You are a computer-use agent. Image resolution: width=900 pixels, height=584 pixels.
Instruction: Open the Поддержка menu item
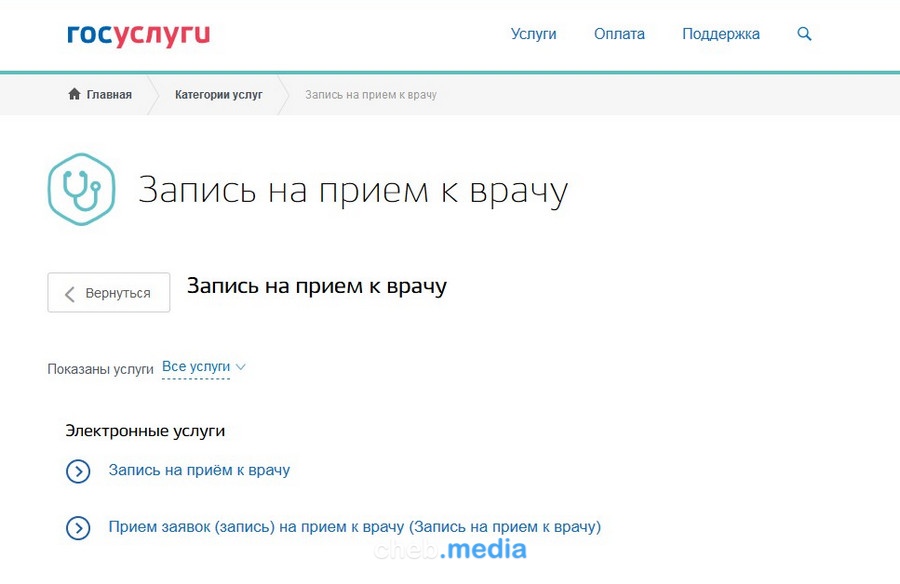click(x=720, y=34)
